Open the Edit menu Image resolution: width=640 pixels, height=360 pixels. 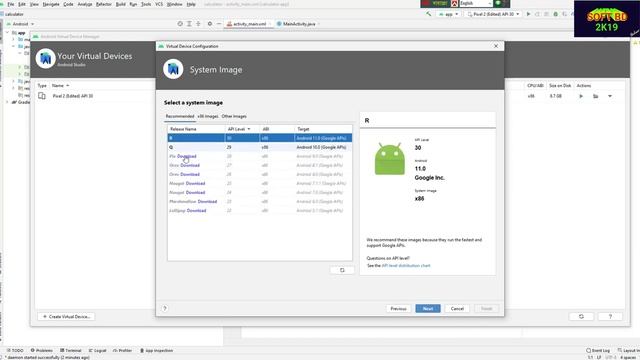coord(22,4)
